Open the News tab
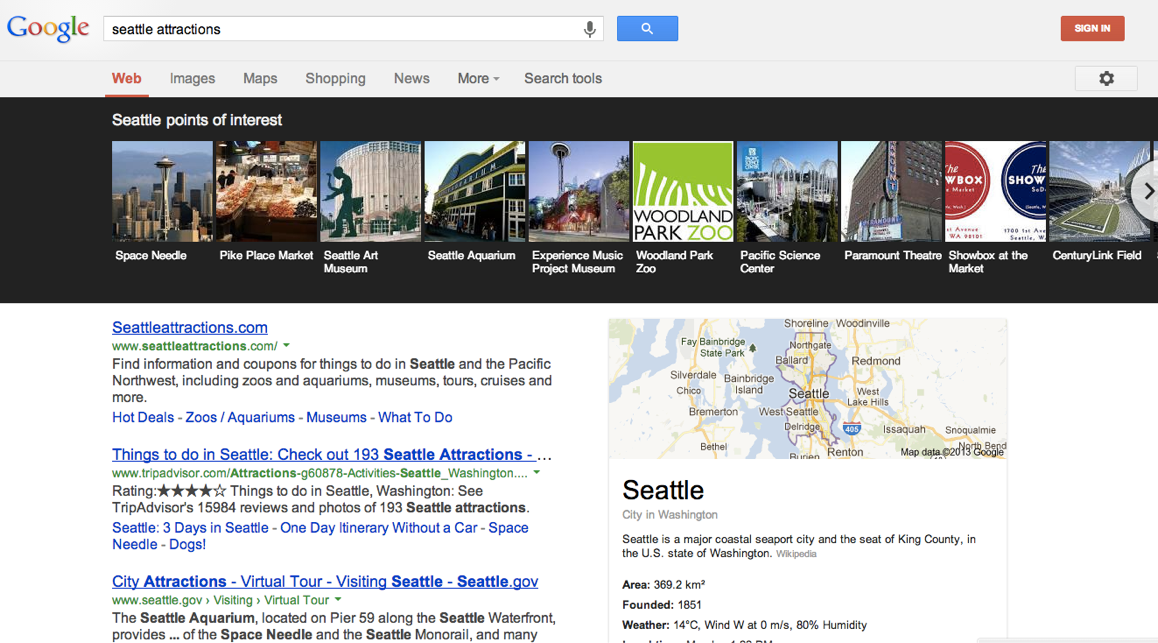Viewport: 1158px width, 643px height. tap(411, 78)
